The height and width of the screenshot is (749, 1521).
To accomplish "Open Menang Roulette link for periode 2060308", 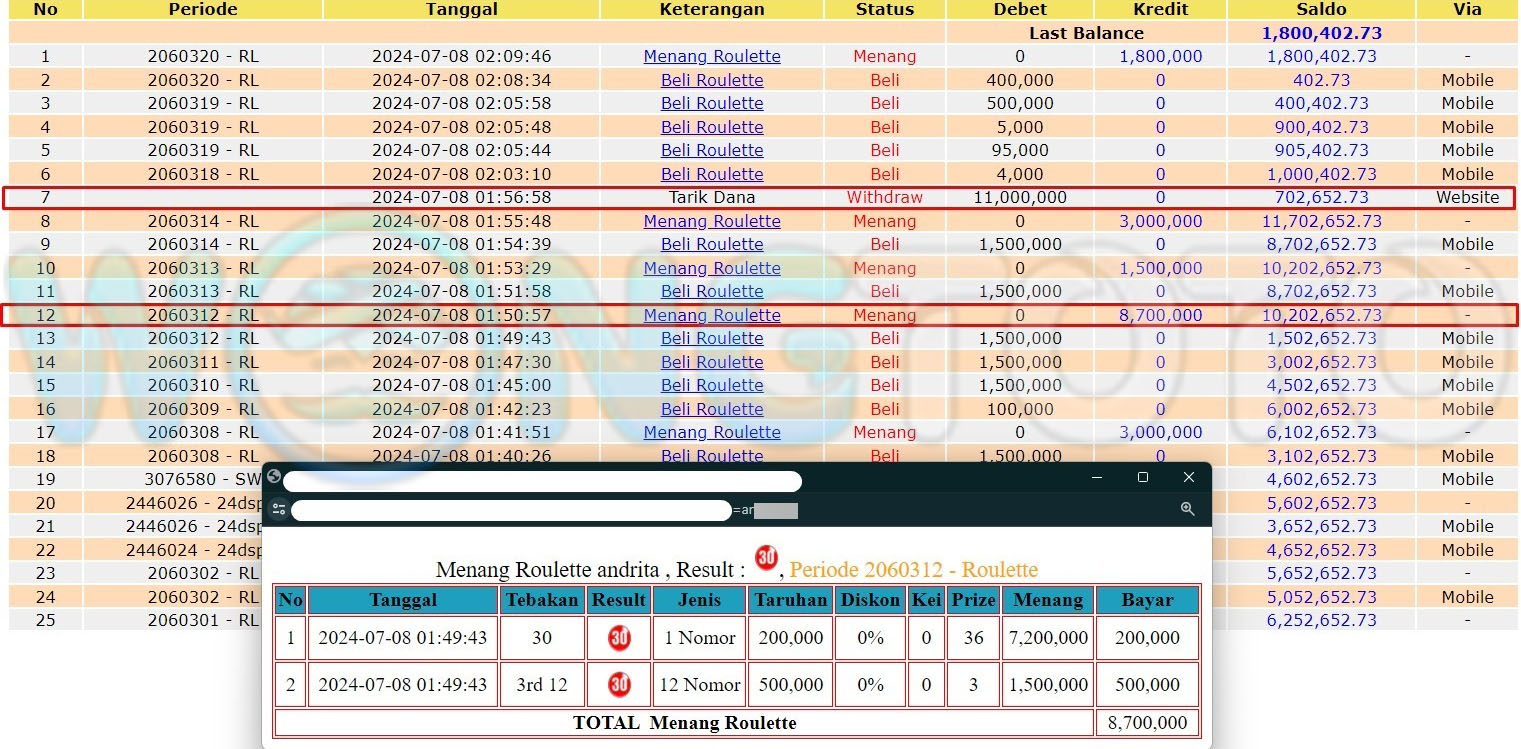I will (x=712, y=432).
